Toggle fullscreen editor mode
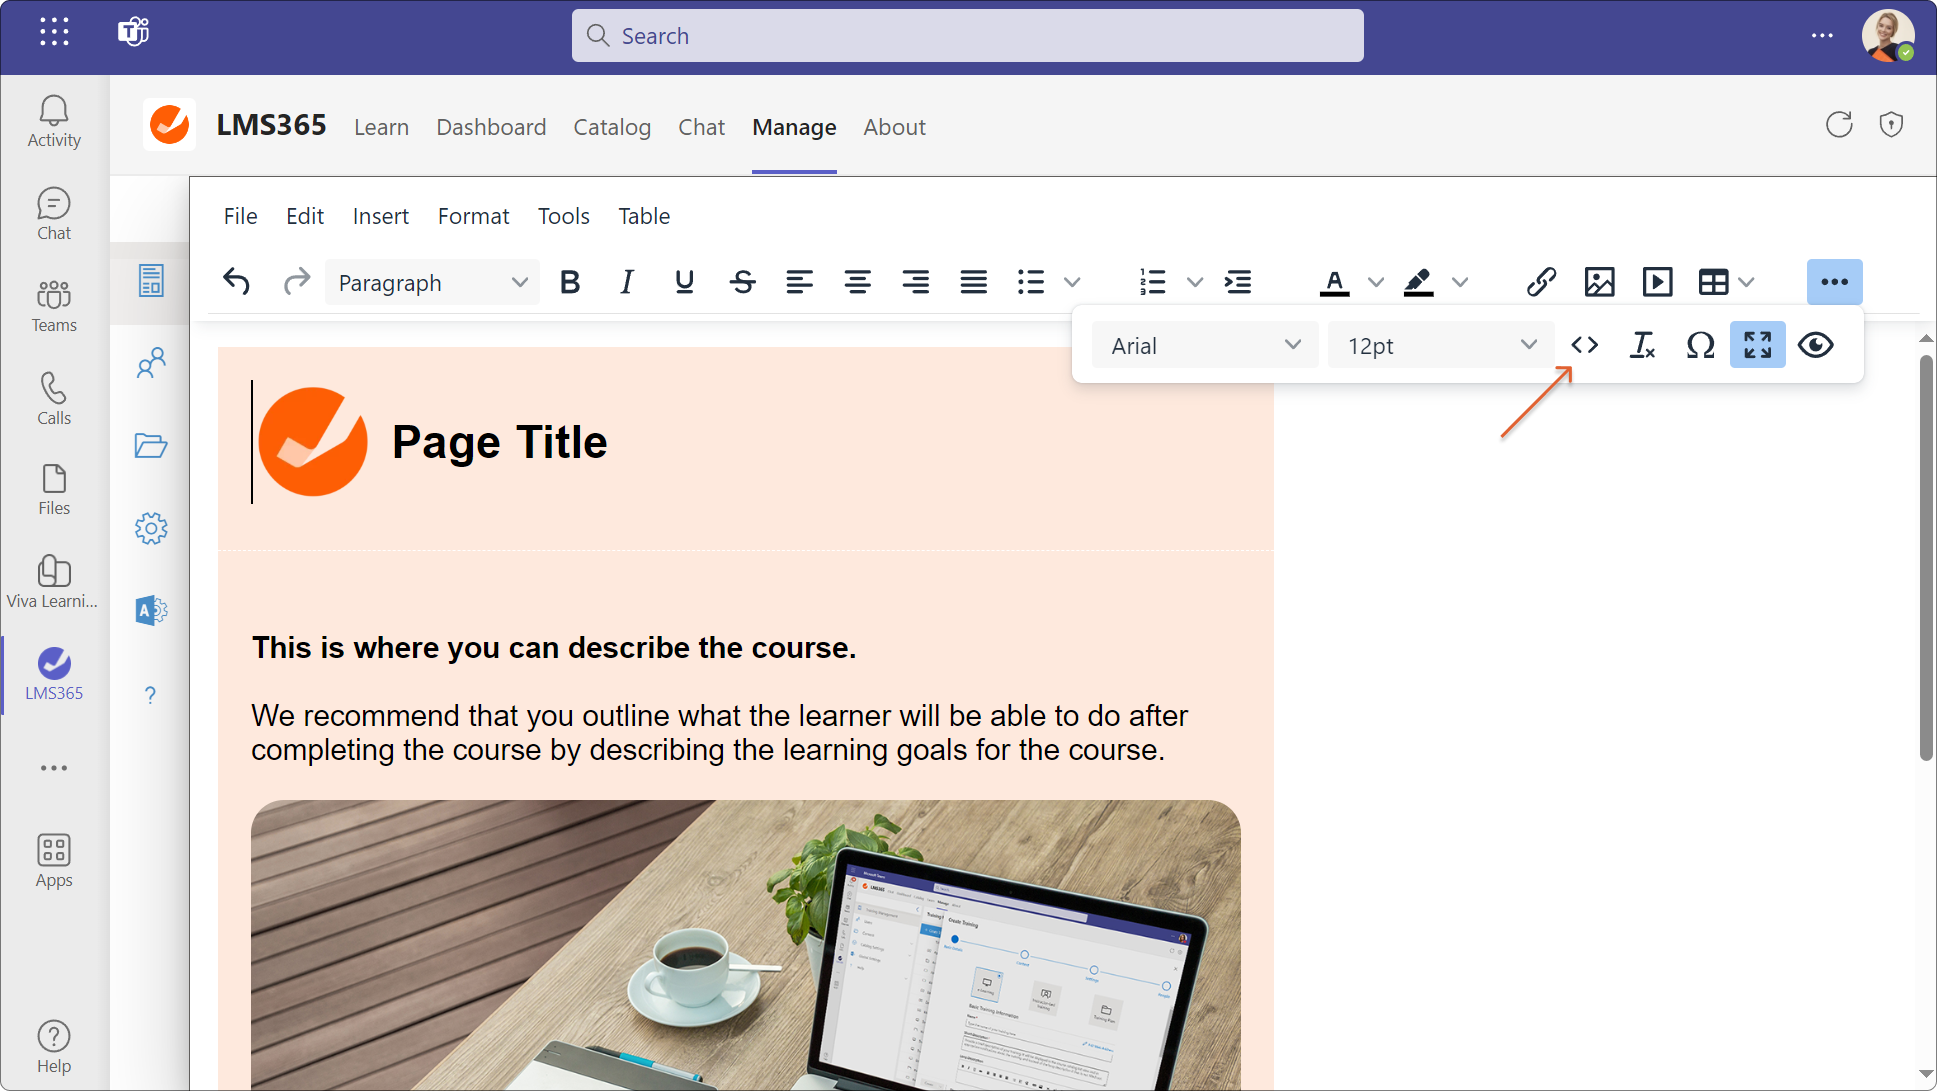Viewport: 1937px width, 1091px height. click(x=1757, y=345)
